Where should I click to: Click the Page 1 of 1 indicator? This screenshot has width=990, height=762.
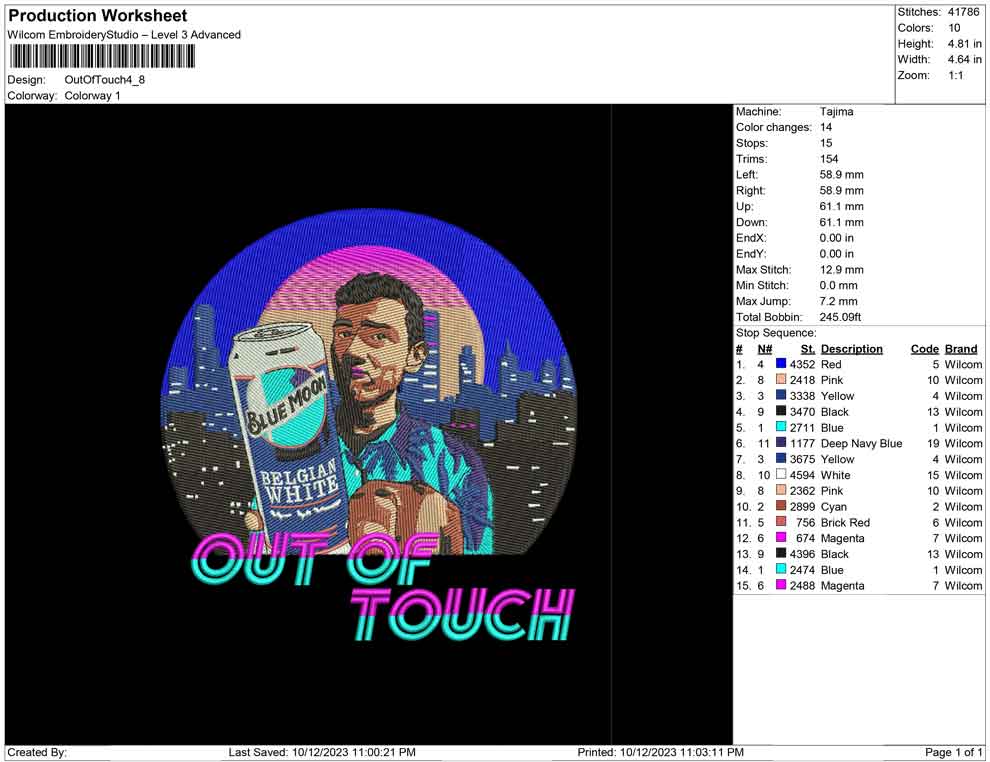[x=953, y=753]
